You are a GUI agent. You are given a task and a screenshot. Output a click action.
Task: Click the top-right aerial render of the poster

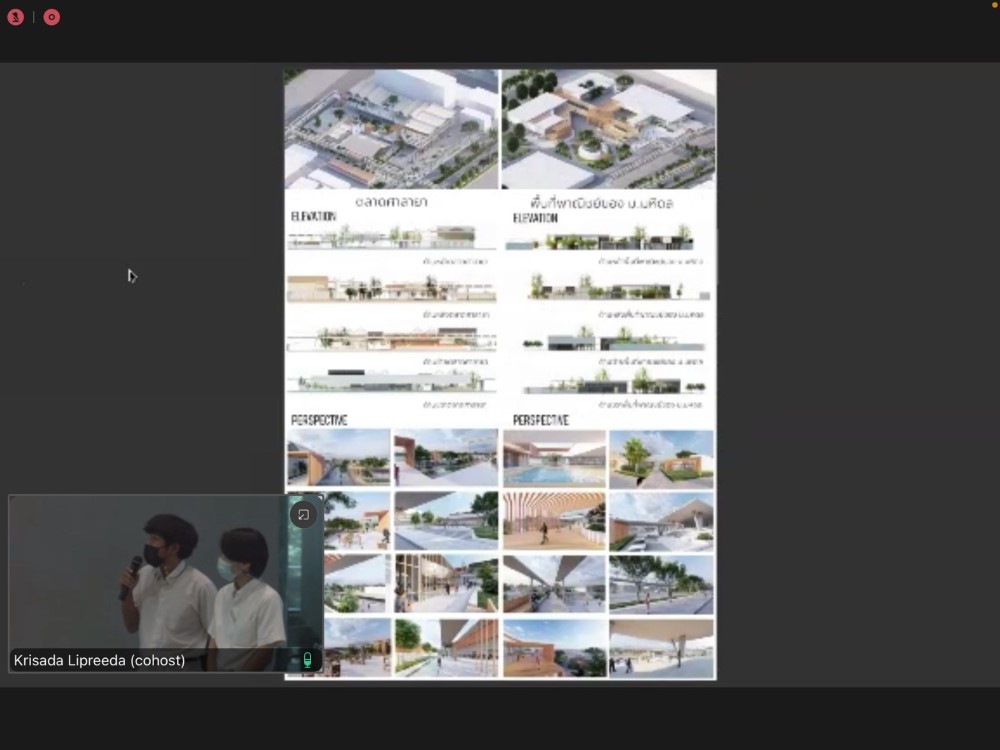[x=608, y=129]
